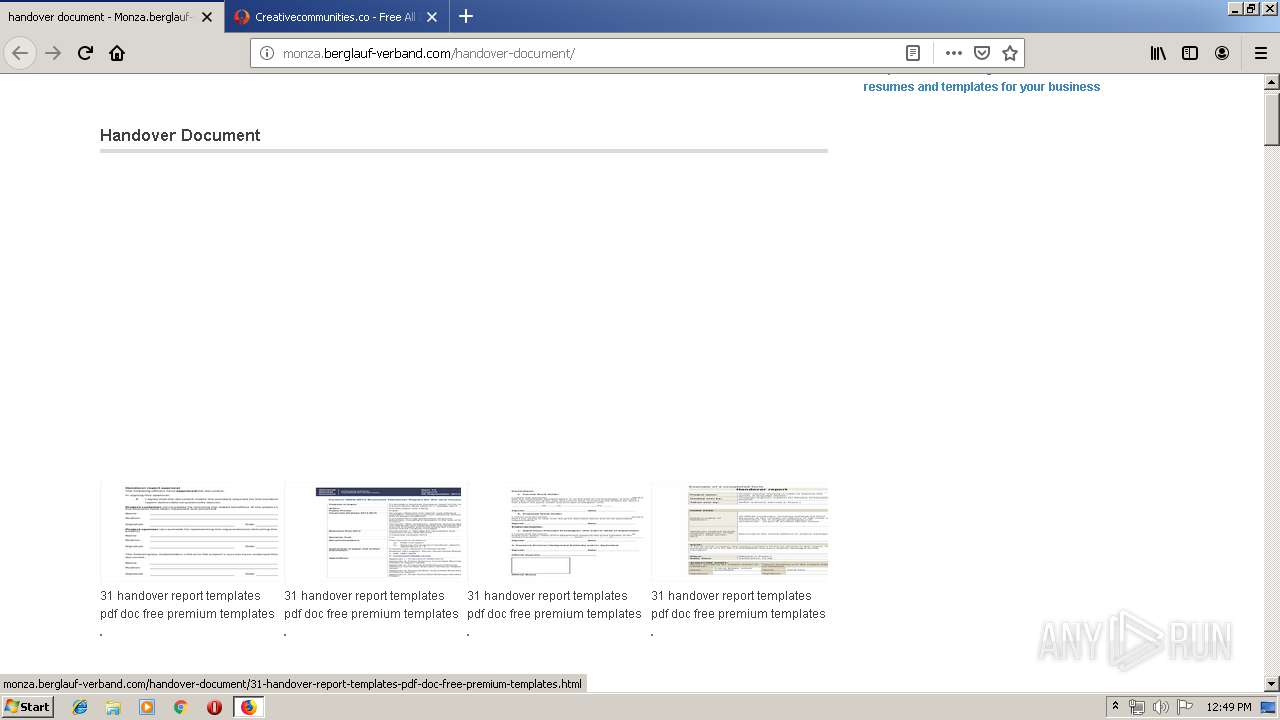Screen dimensions: 1280x720
Task: Open second '31 handover report templates' link
Action: coord(371,605)
